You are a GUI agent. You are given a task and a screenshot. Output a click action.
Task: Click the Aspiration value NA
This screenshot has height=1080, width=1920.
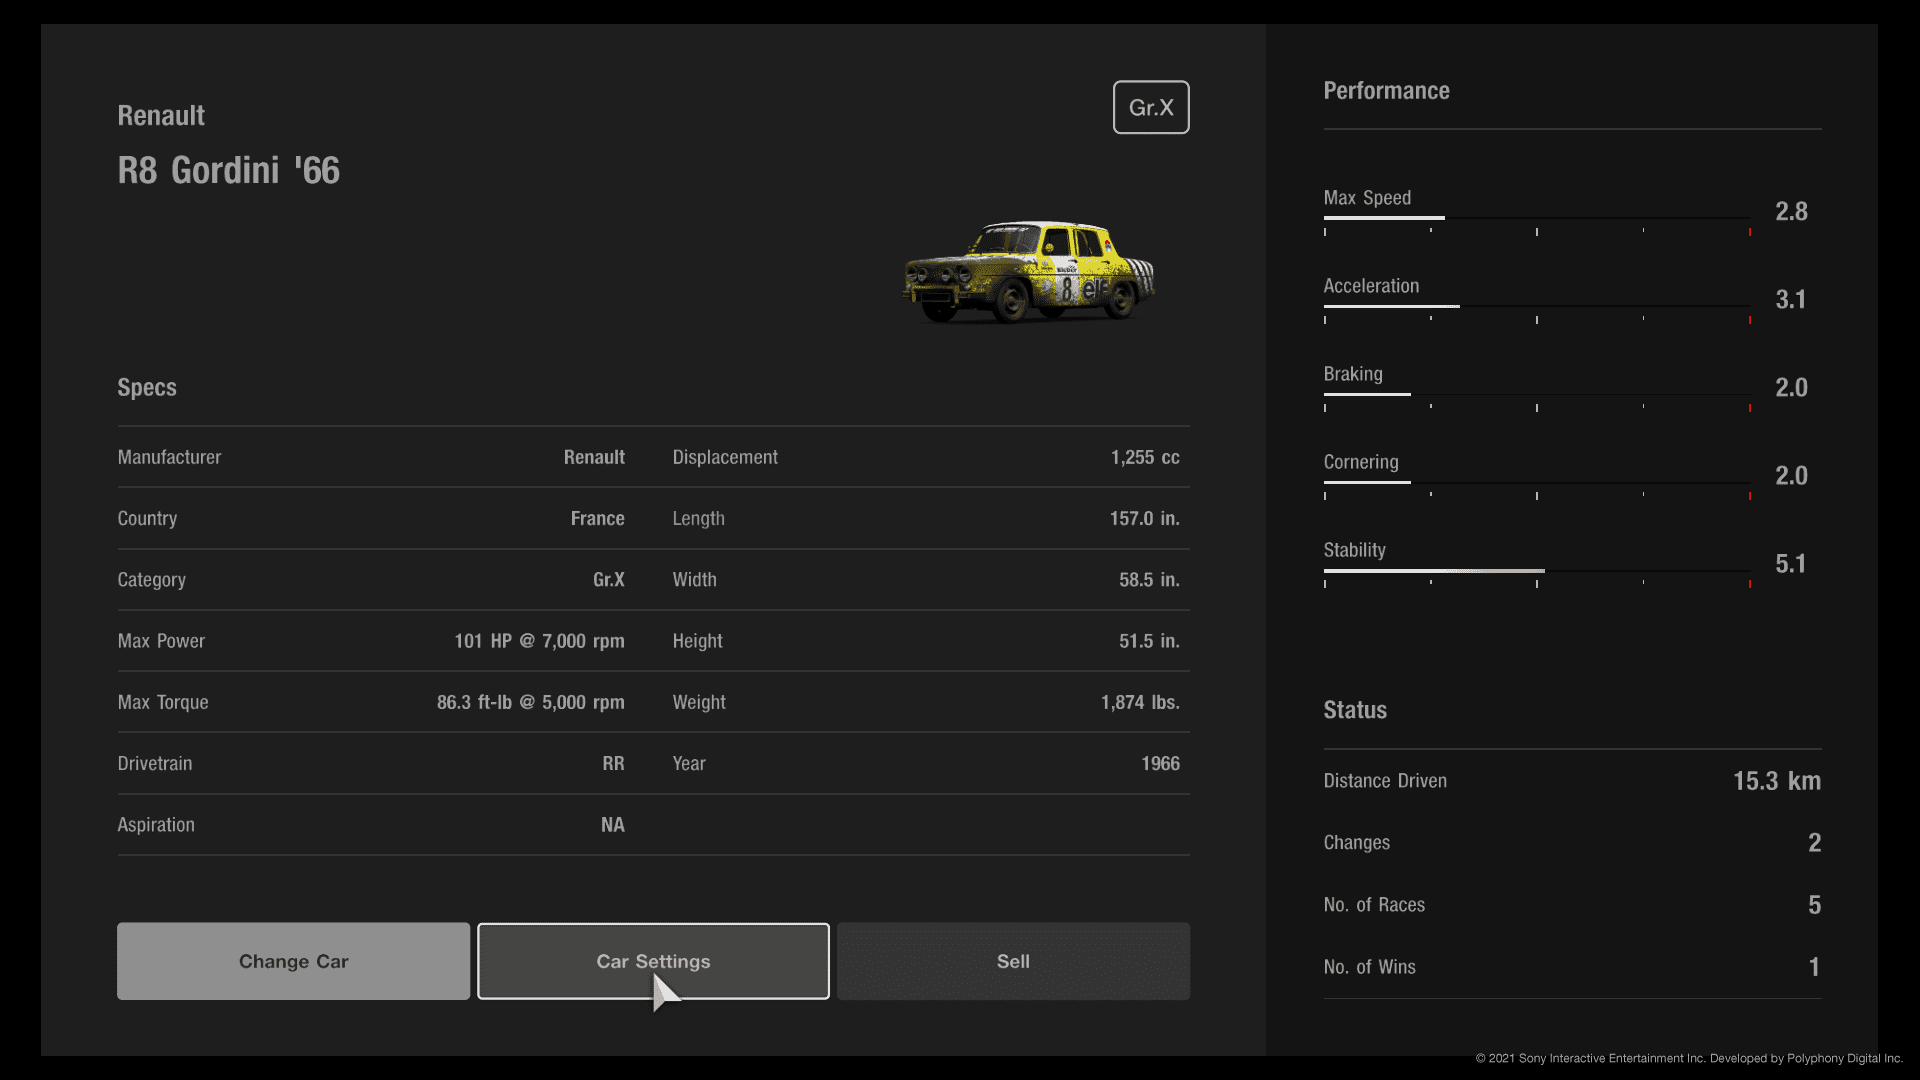[612, 825]
